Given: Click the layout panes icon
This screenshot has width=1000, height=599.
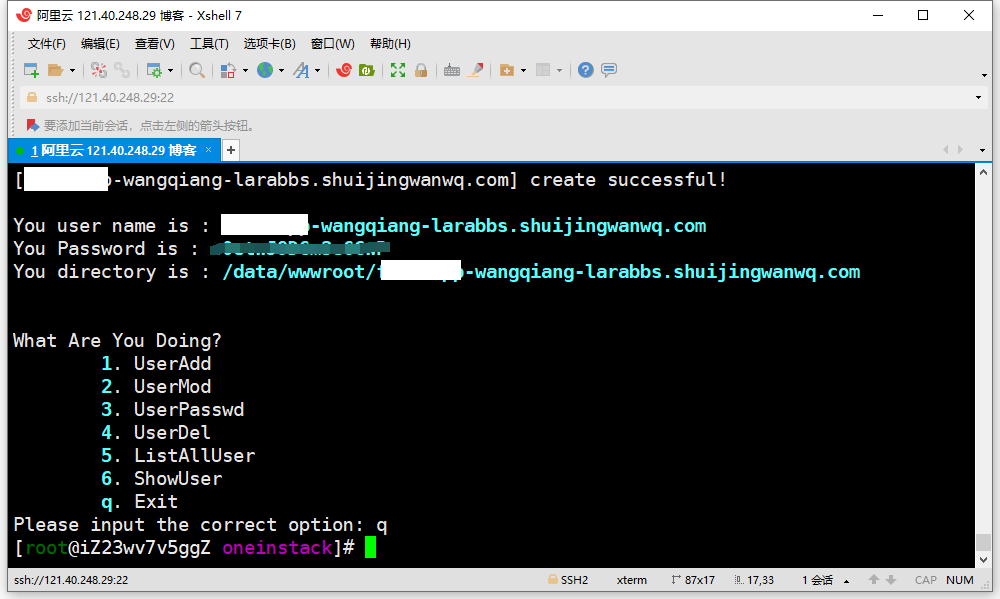Looking at the screenshot, I should click(x=543, y=70).
